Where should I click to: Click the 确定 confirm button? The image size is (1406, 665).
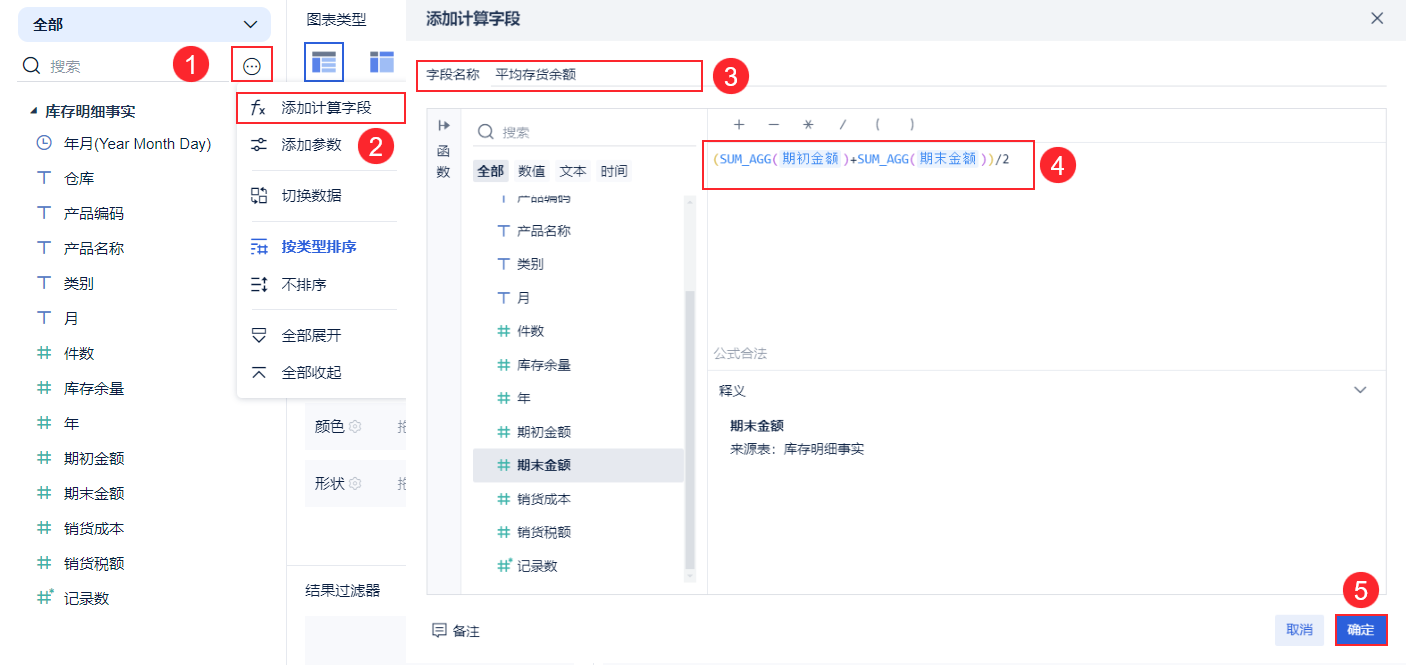pos(1360,630)
